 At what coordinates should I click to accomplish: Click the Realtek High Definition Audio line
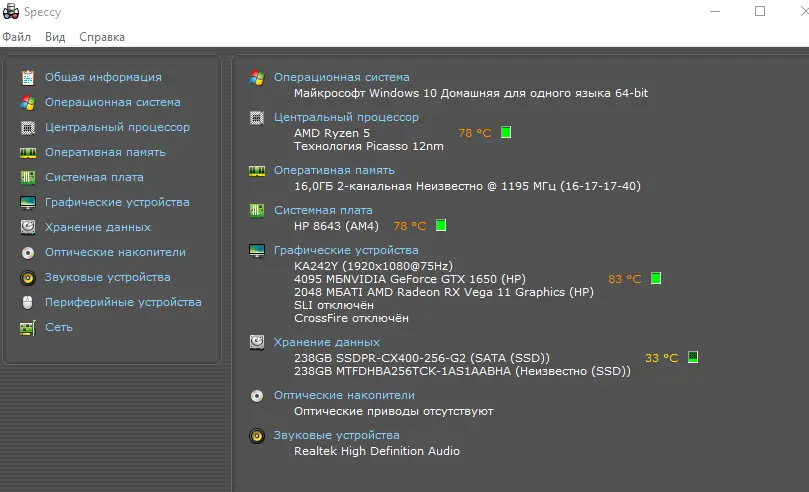click(x=377, y=451)
